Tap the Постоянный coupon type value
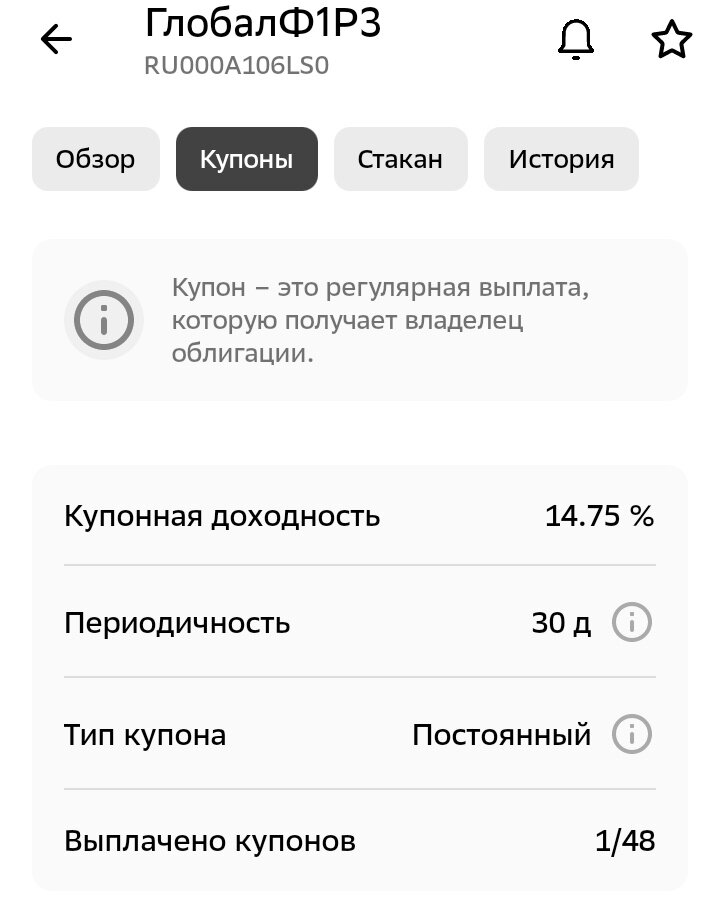This screenshot has width=720, height=897. [501, 734]
